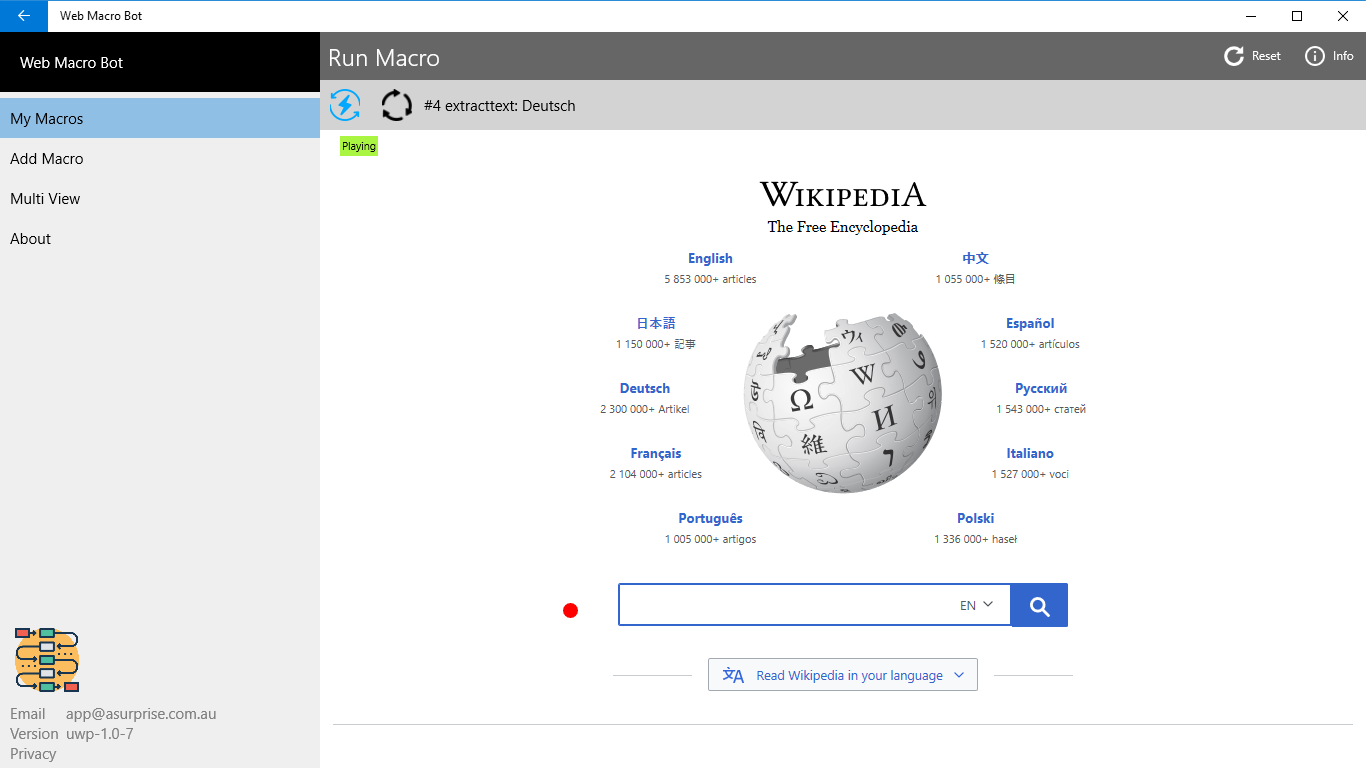The width and height of the screenshot is (1366, 768).
Task: Click the Web Macro Bot flowchart logo
Action: point(47,660)
